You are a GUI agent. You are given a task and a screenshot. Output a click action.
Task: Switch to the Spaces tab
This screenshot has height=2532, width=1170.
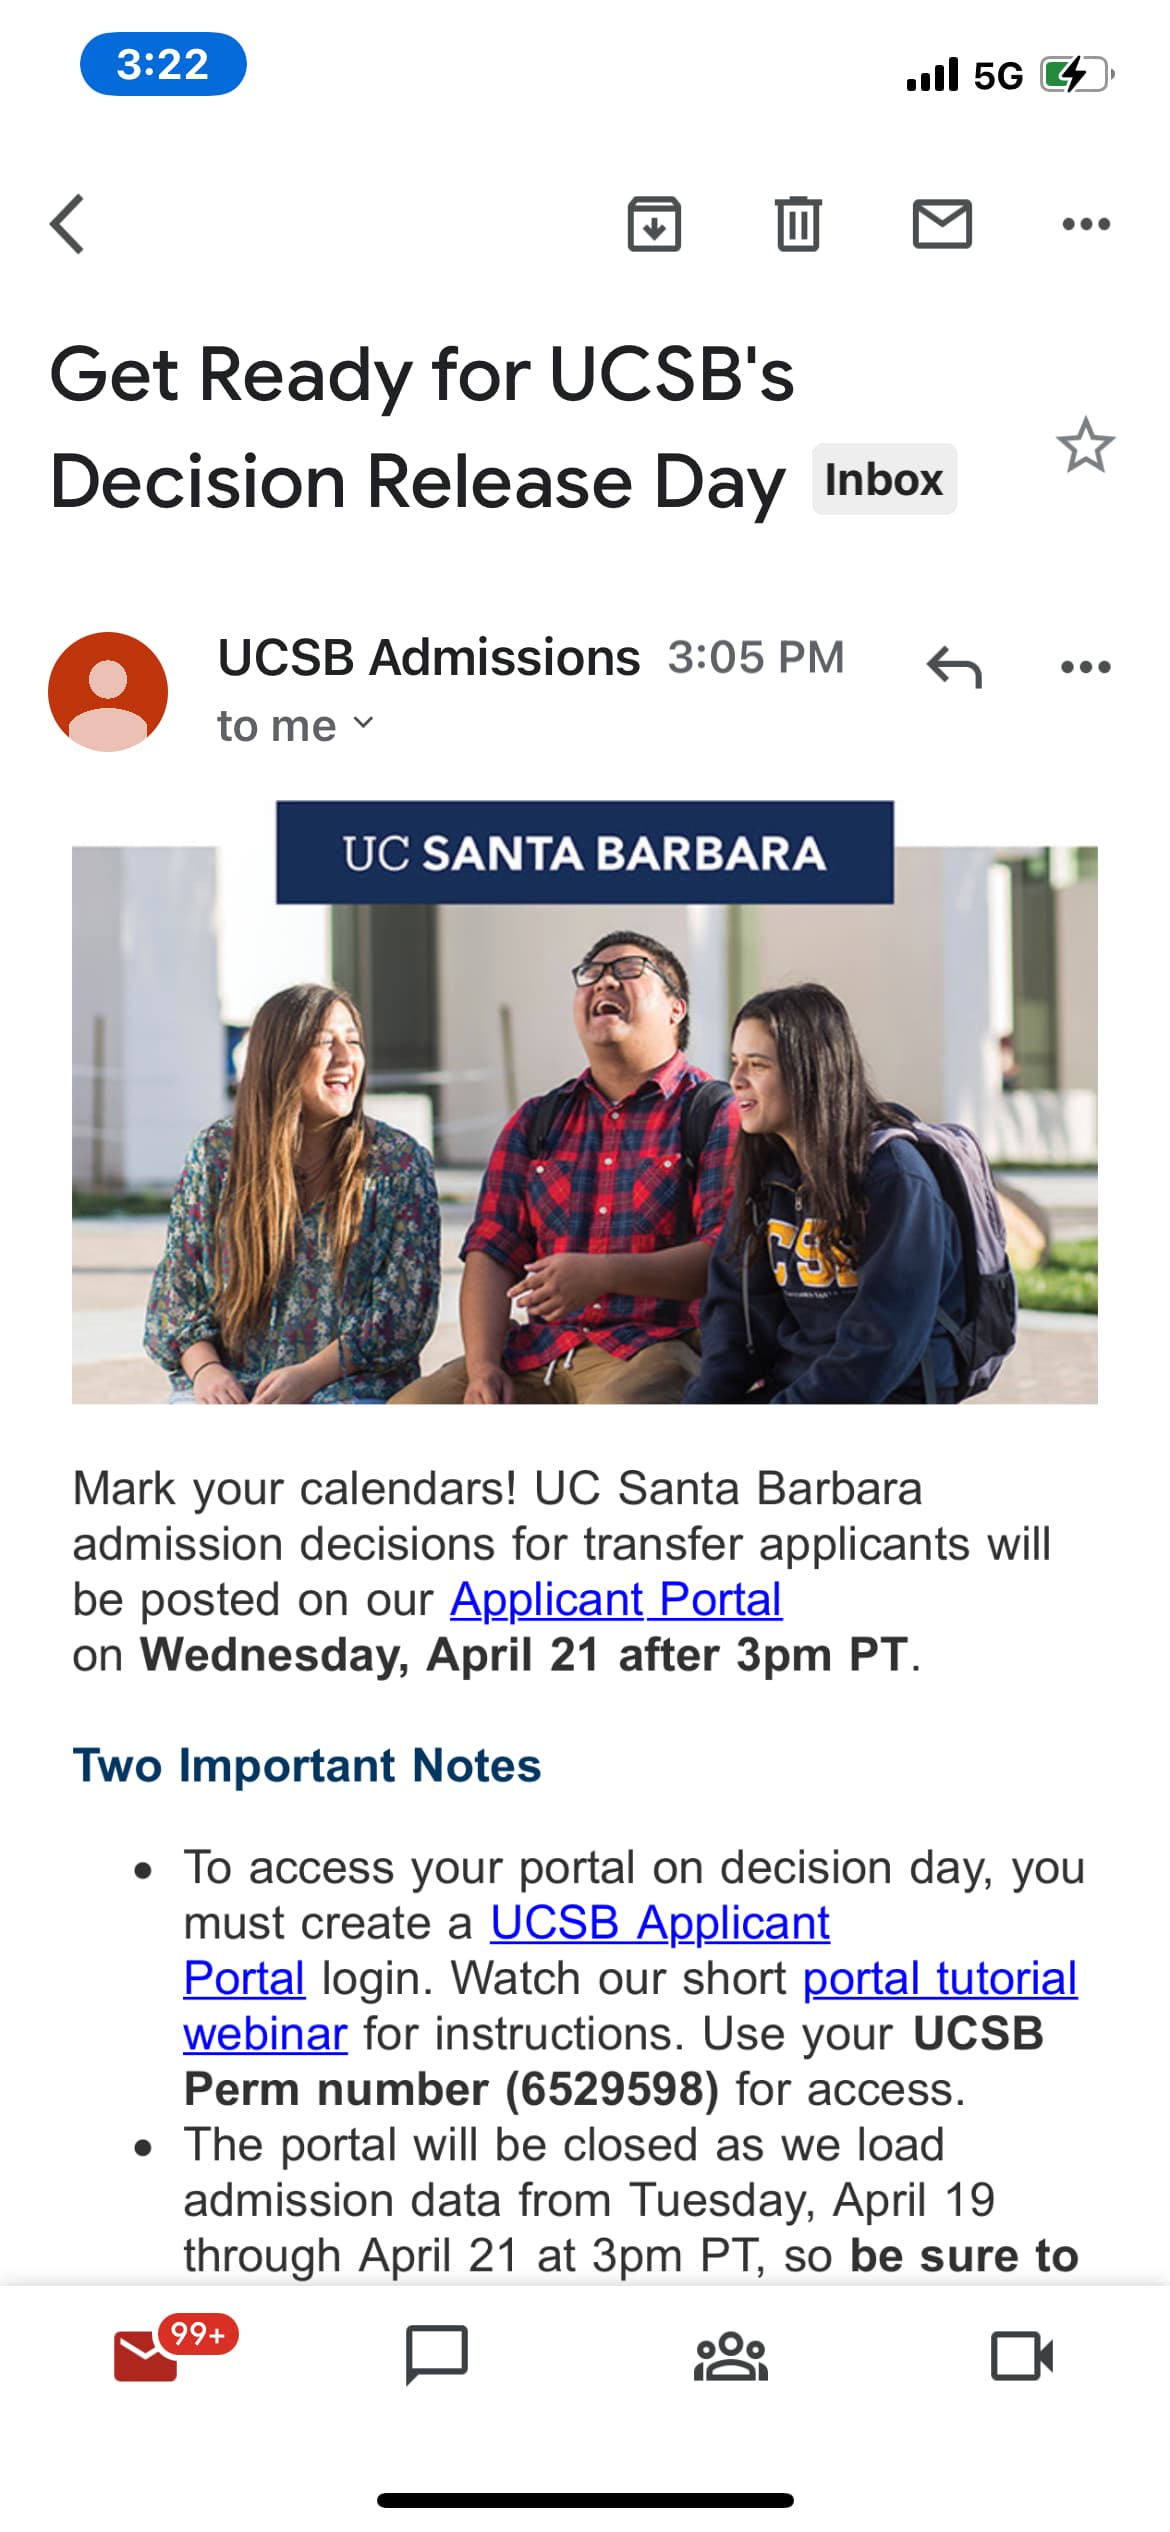pyautogui.click(x=731, y=2355)
